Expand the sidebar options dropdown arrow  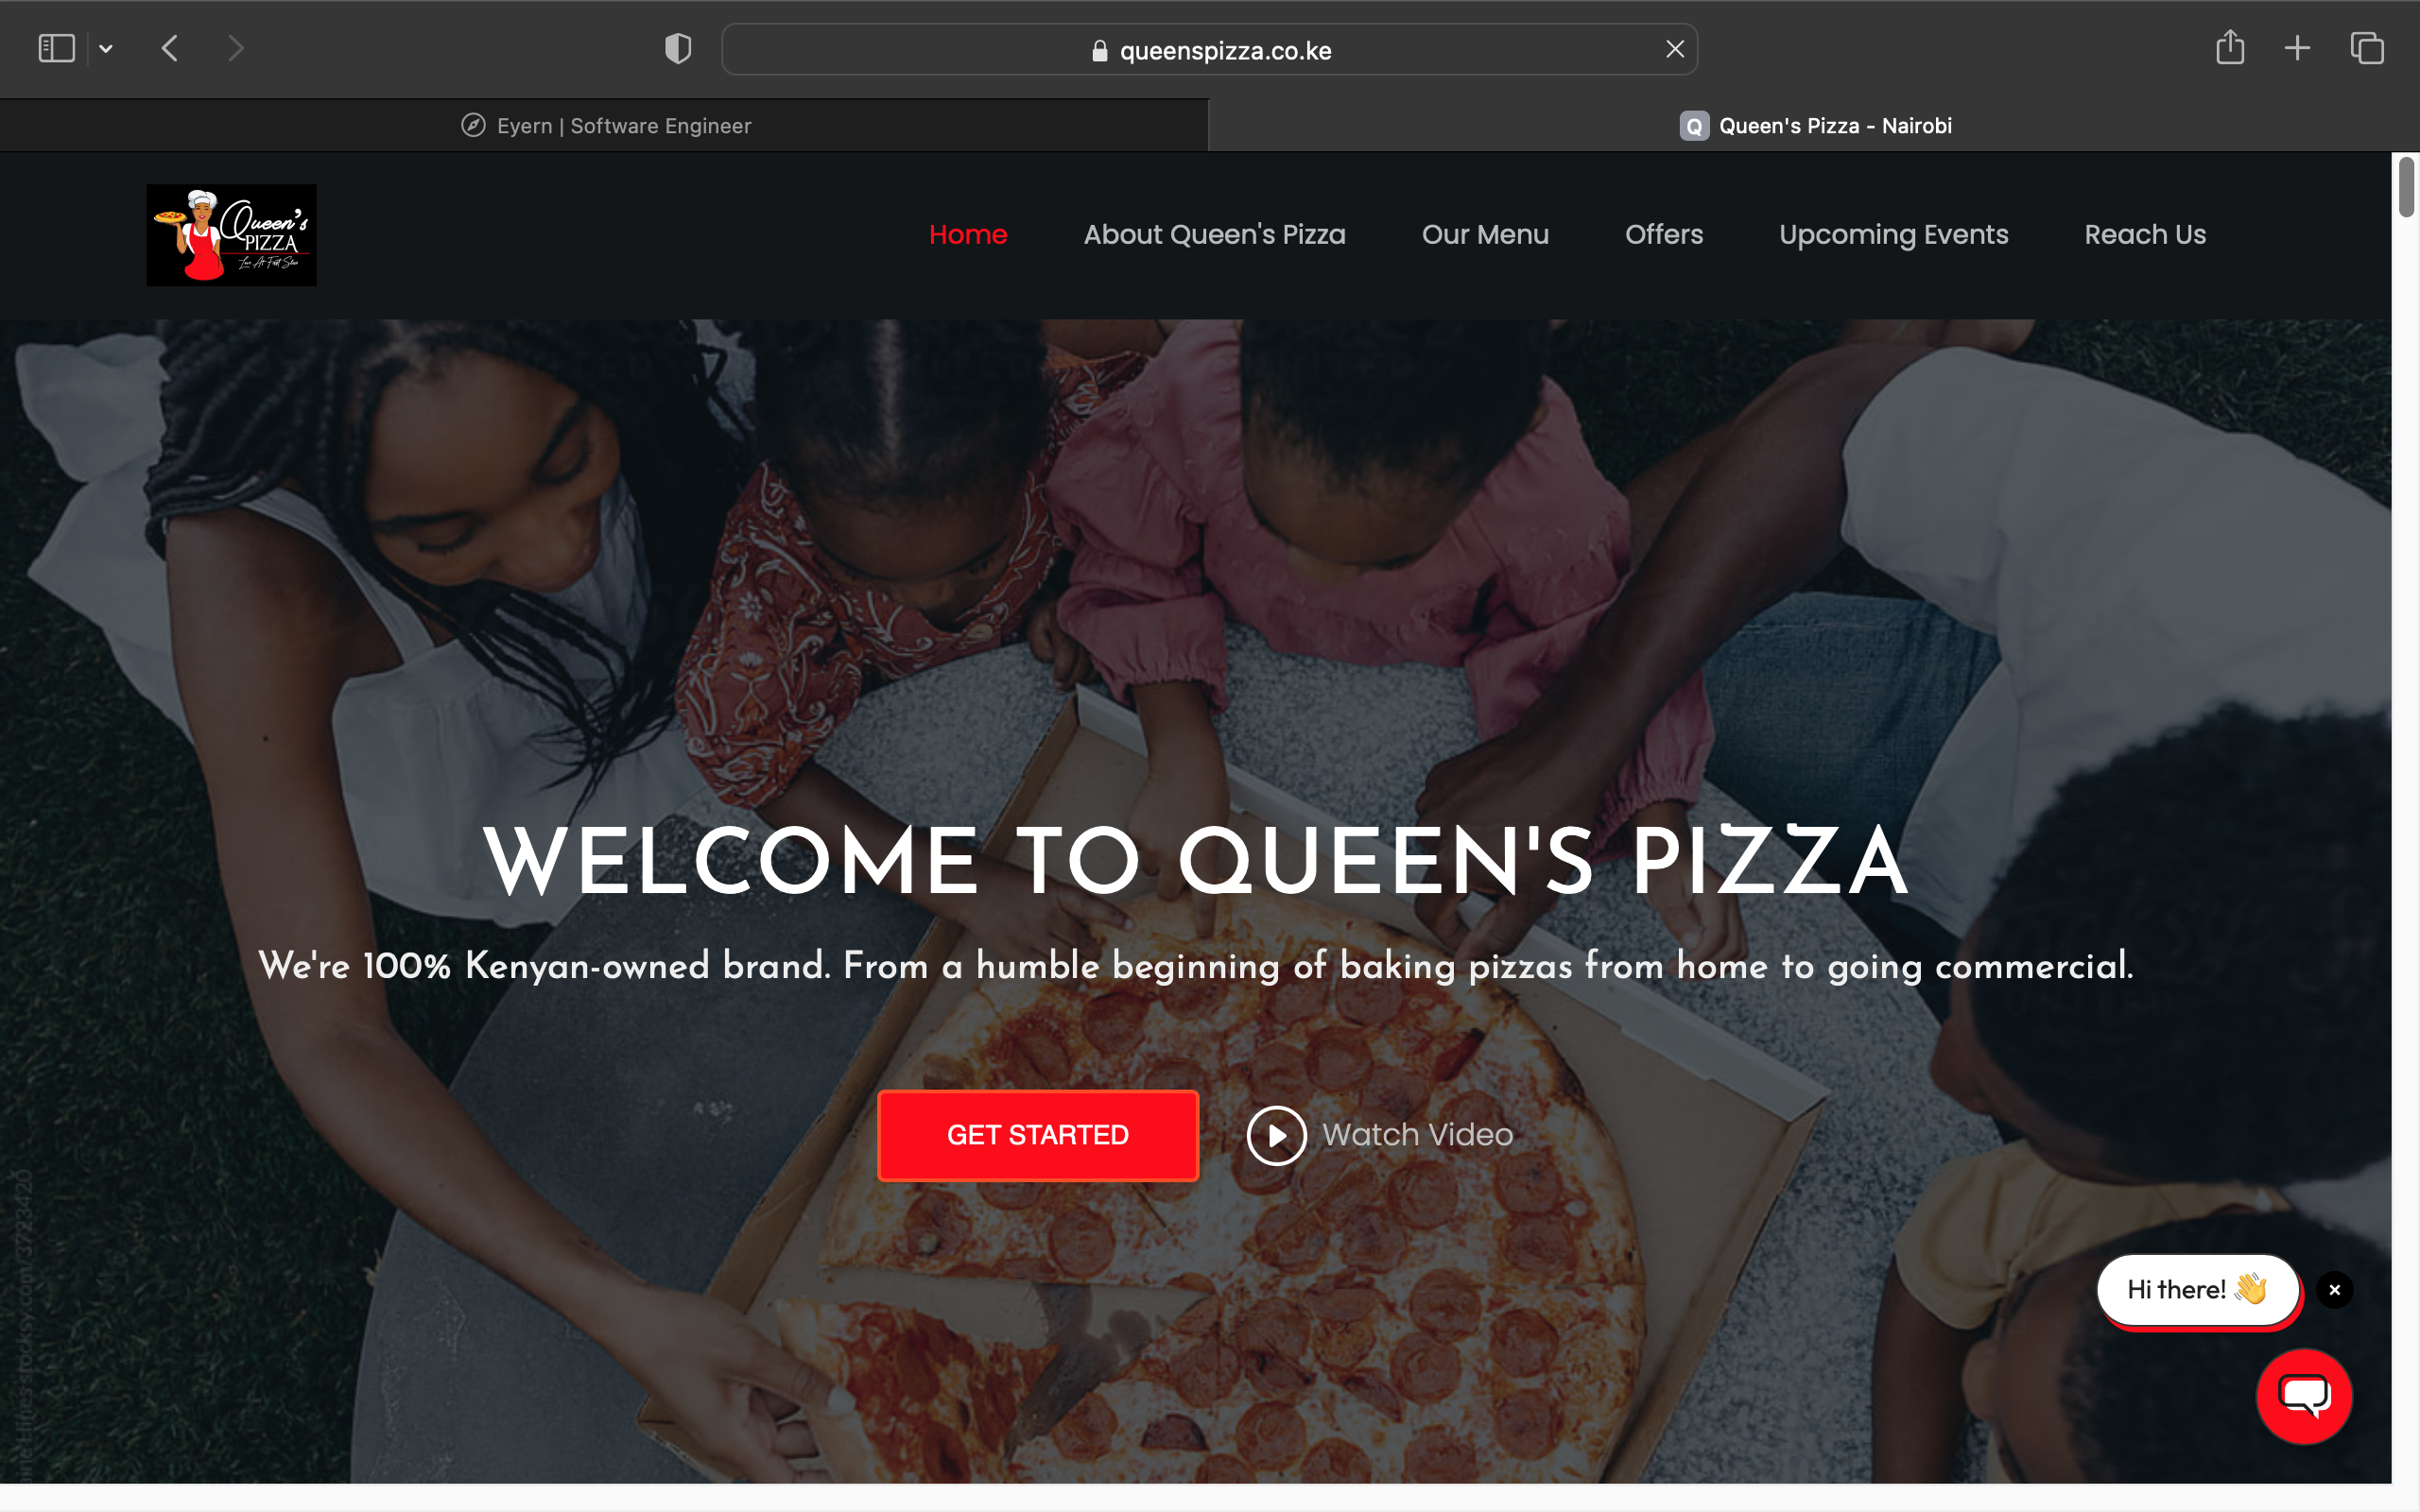(x=106, y=48)
